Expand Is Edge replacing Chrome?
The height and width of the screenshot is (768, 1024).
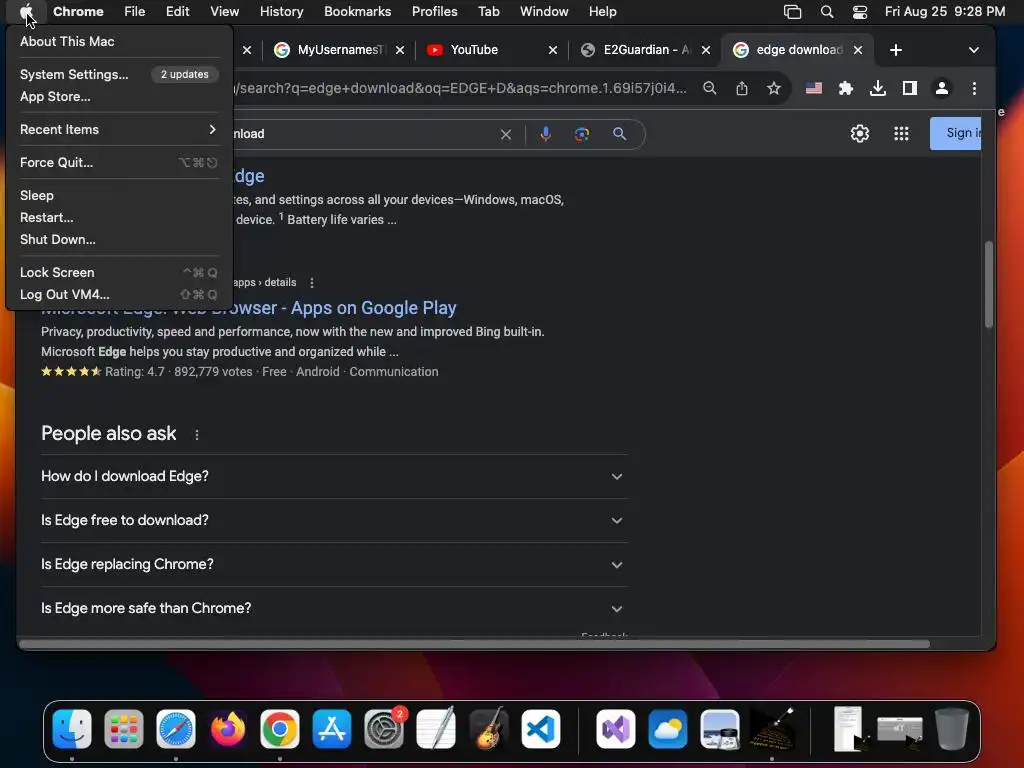tap(334, 564)
